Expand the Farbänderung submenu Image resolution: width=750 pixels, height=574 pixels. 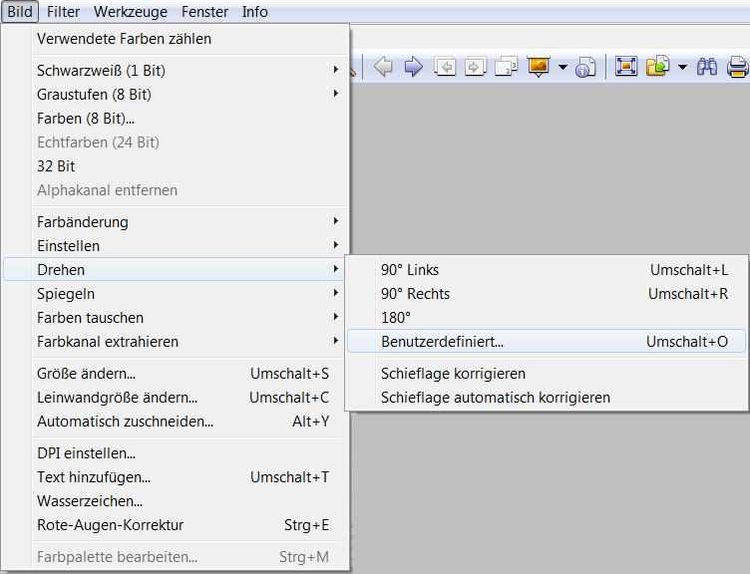(x=175, y=222)
